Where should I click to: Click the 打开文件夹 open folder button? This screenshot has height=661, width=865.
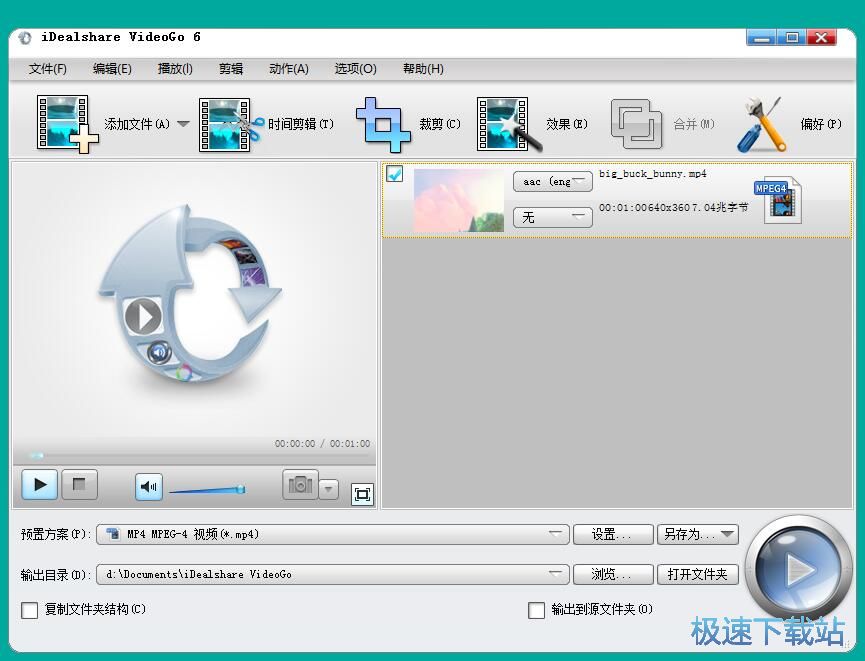point(698,574)
